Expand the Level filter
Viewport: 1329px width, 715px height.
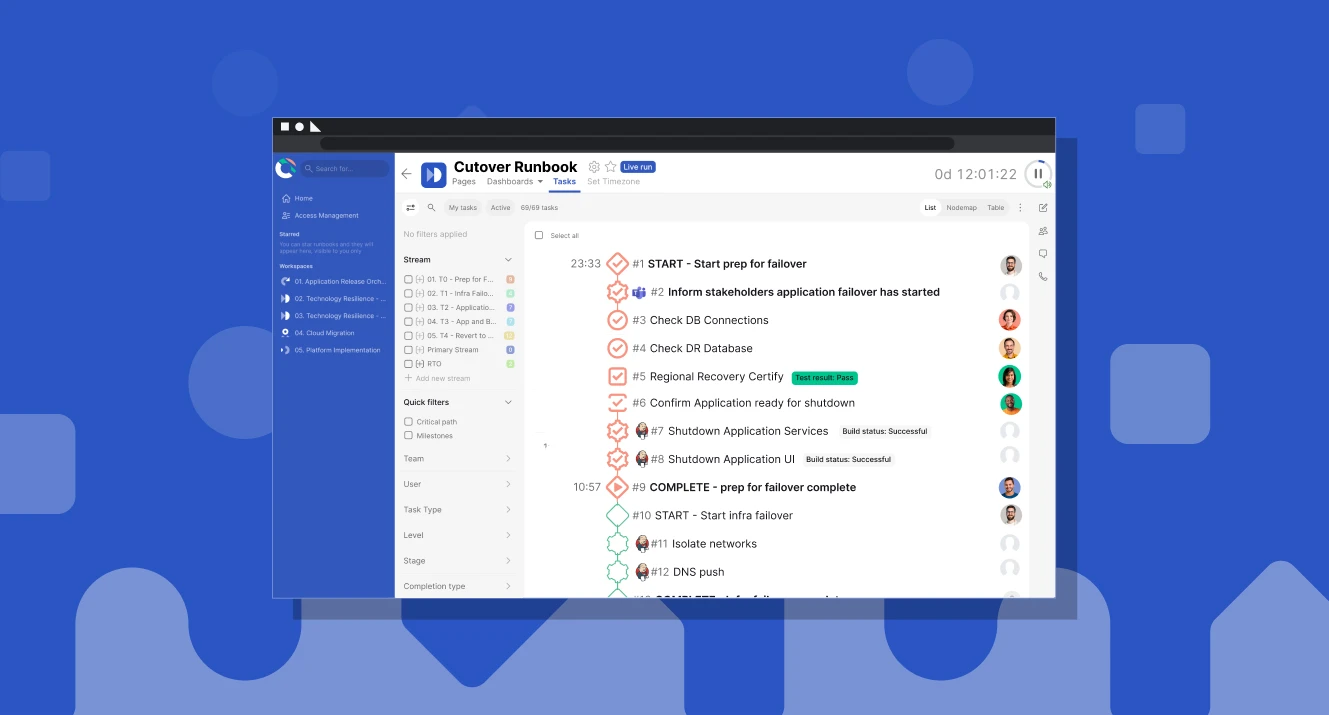459,535
